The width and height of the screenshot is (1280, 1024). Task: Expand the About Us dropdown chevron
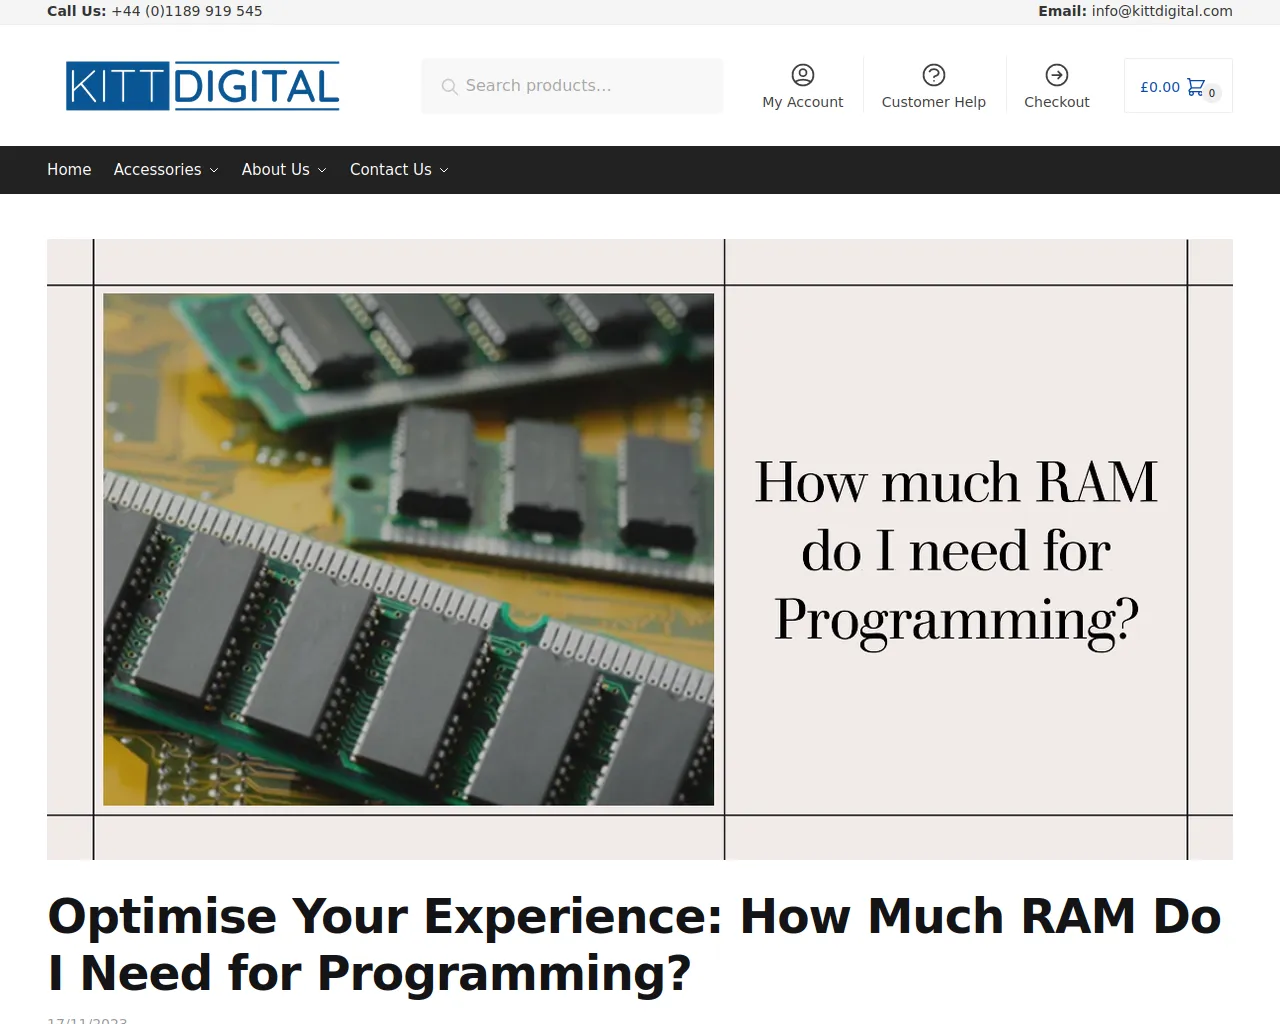tap(322, 171)
